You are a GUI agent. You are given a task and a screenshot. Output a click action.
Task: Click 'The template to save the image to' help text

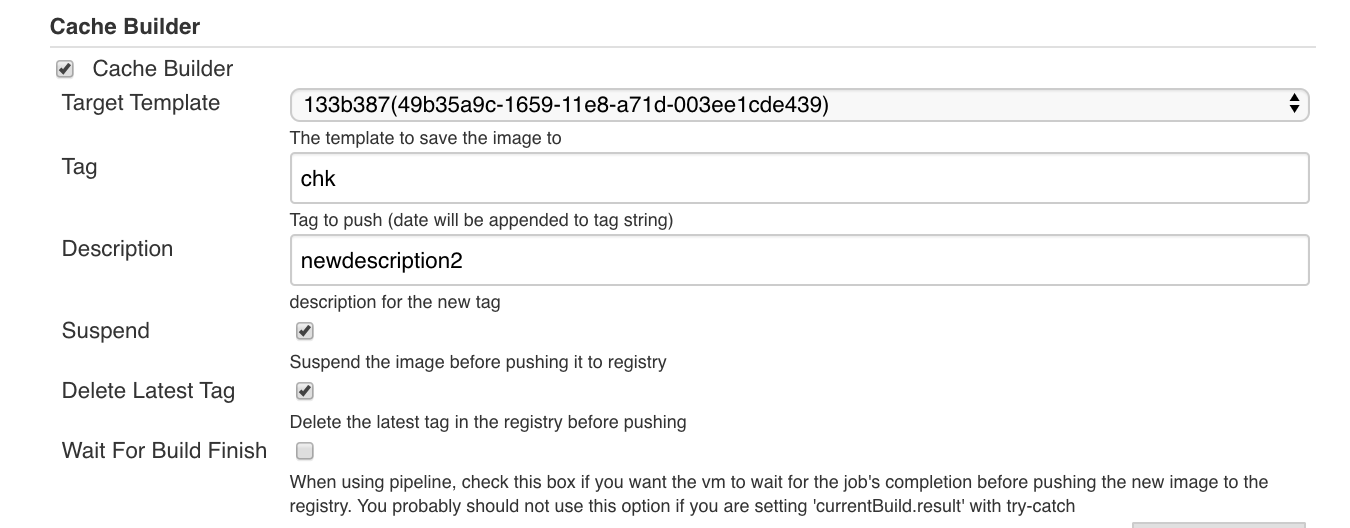tap(426, 139)
